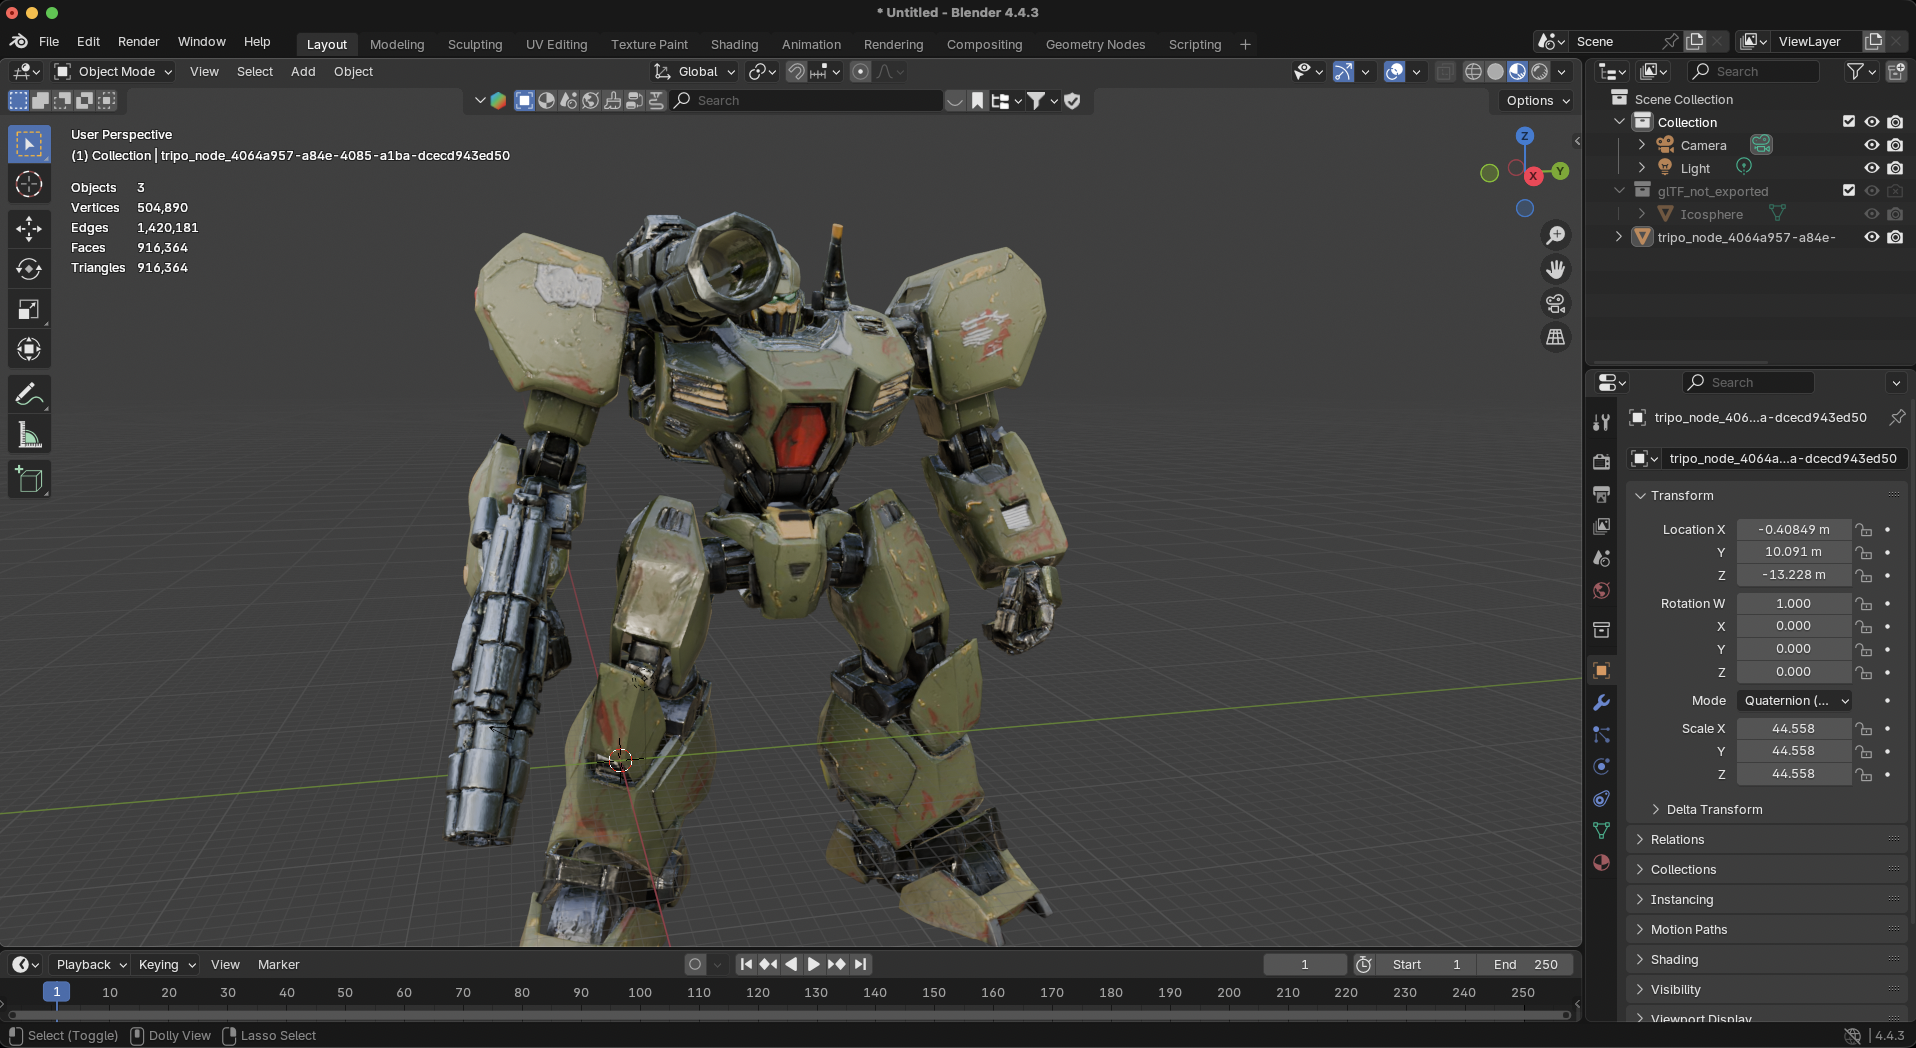Click the Scale X value field
The width and height of the screenshot is (1916, 1048).
tap(1792, 728)
